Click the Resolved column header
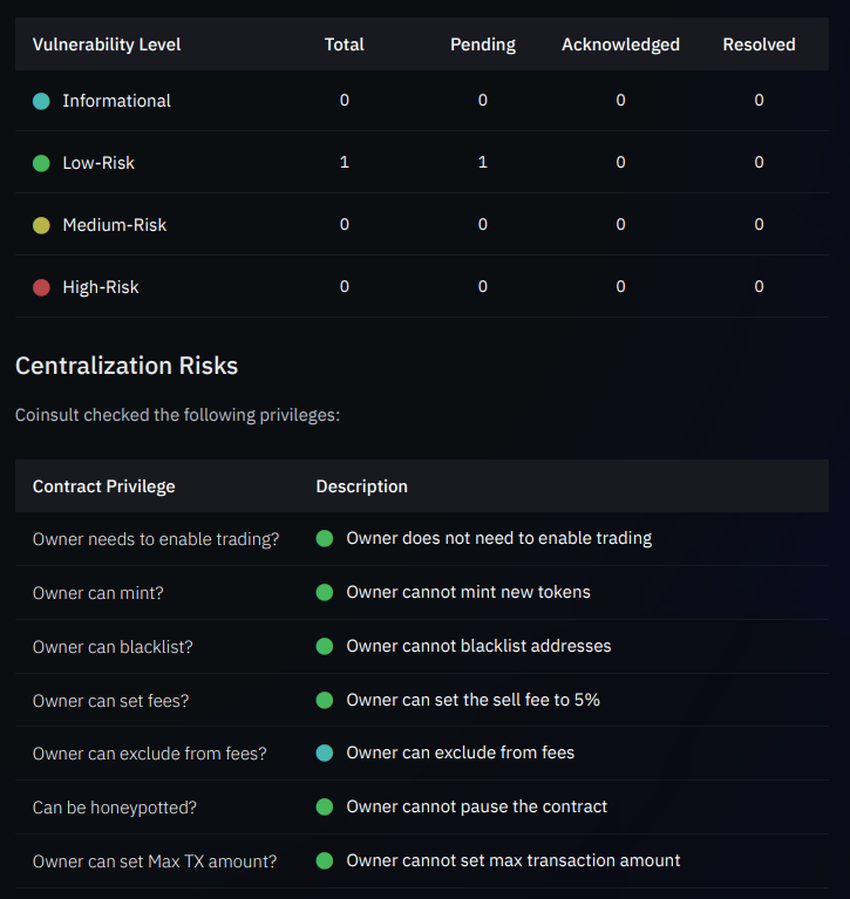 click(759, 45)
